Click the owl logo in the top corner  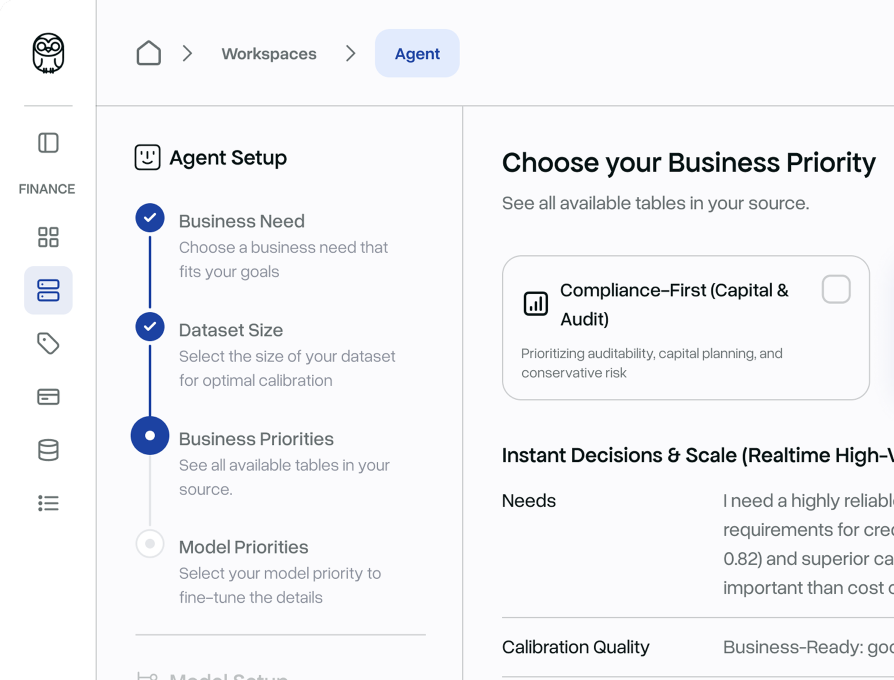[47, 54]
